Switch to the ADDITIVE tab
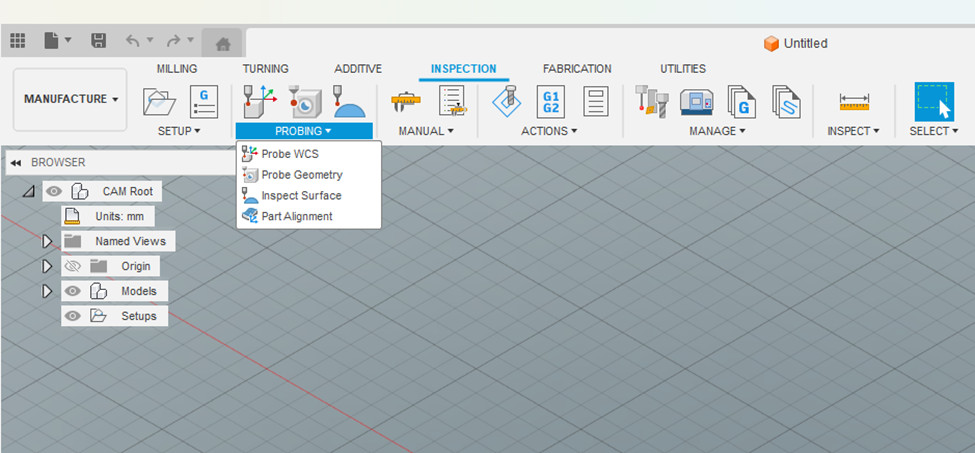This screenshot has height=453, width=975. [358, 69]
